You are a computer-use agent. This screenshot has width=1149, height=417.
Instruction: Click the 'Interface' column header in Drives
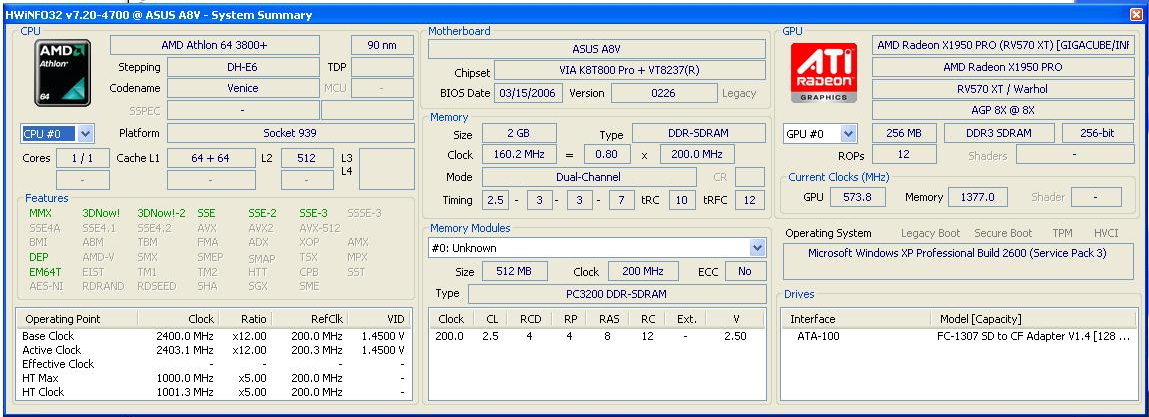[x=858, y=319]
